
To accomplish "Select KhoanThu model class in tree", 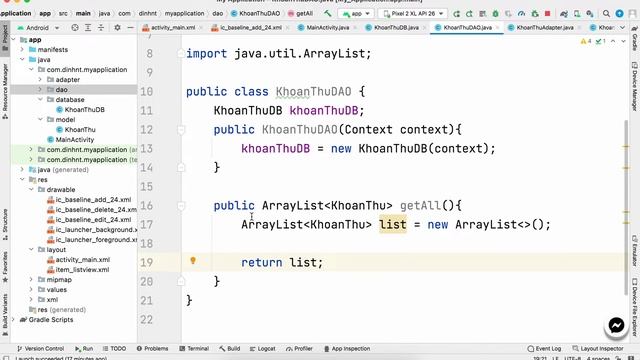I will pyautogui.click(x=76, y=129).
